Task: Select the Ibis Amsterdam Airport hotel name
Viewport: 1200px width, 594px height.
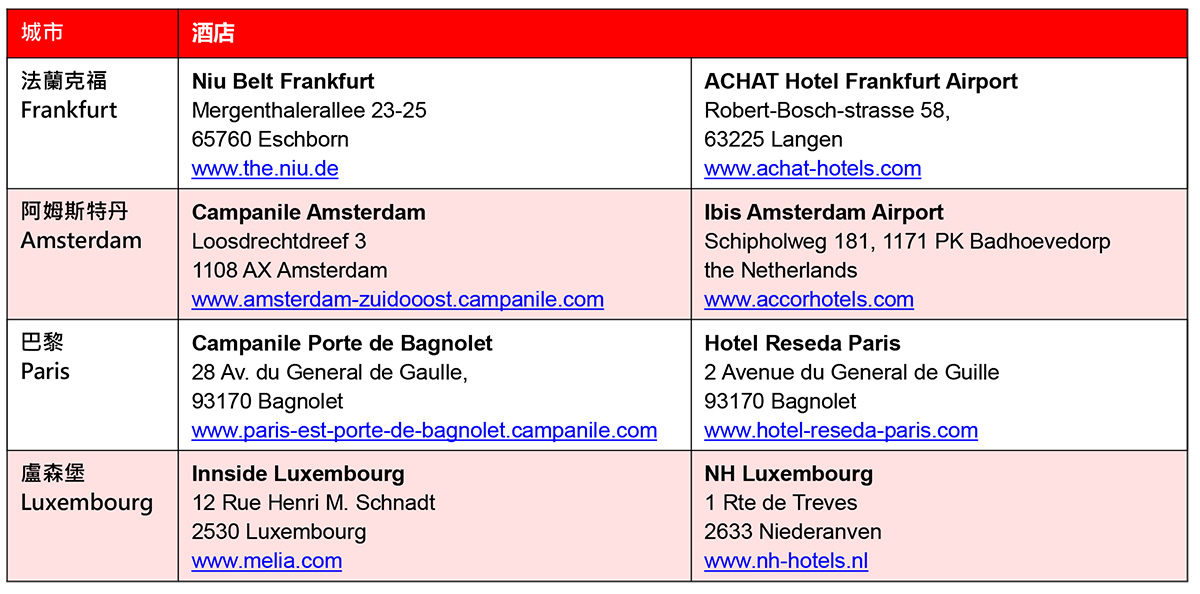Action: (823, 213)
